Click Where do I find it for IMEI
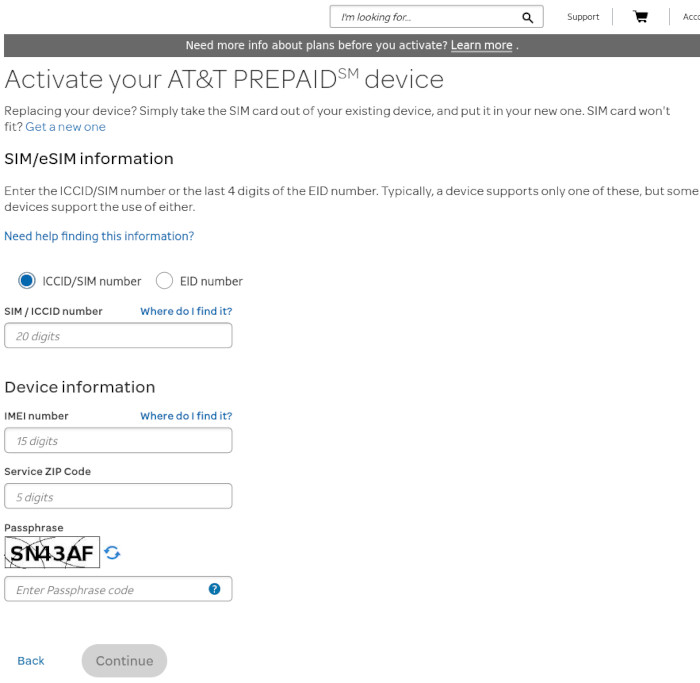 point(186,416)
